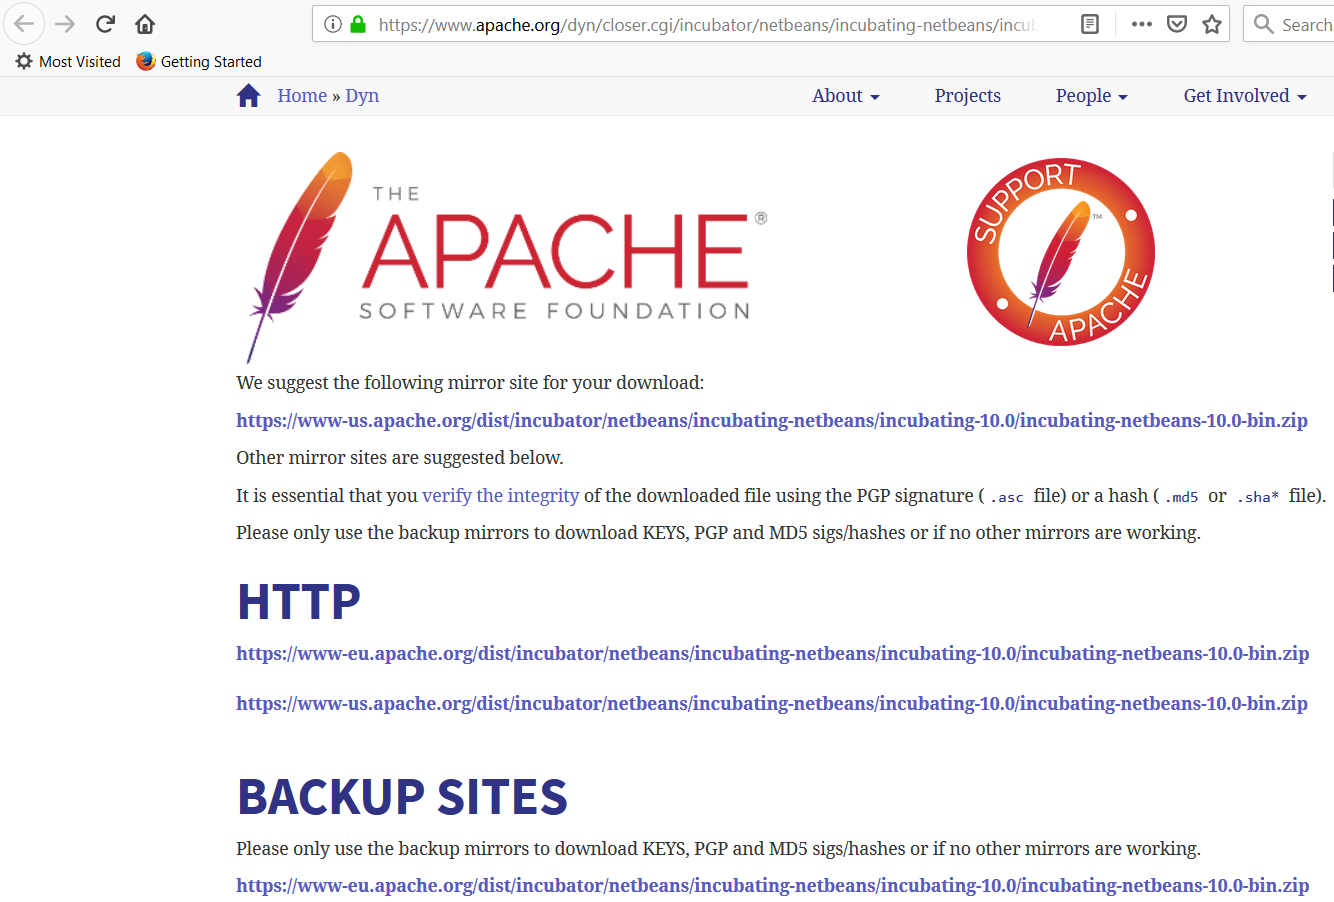
Task: Bookmark this page with the star icon
Action: tap(1212, 24)
